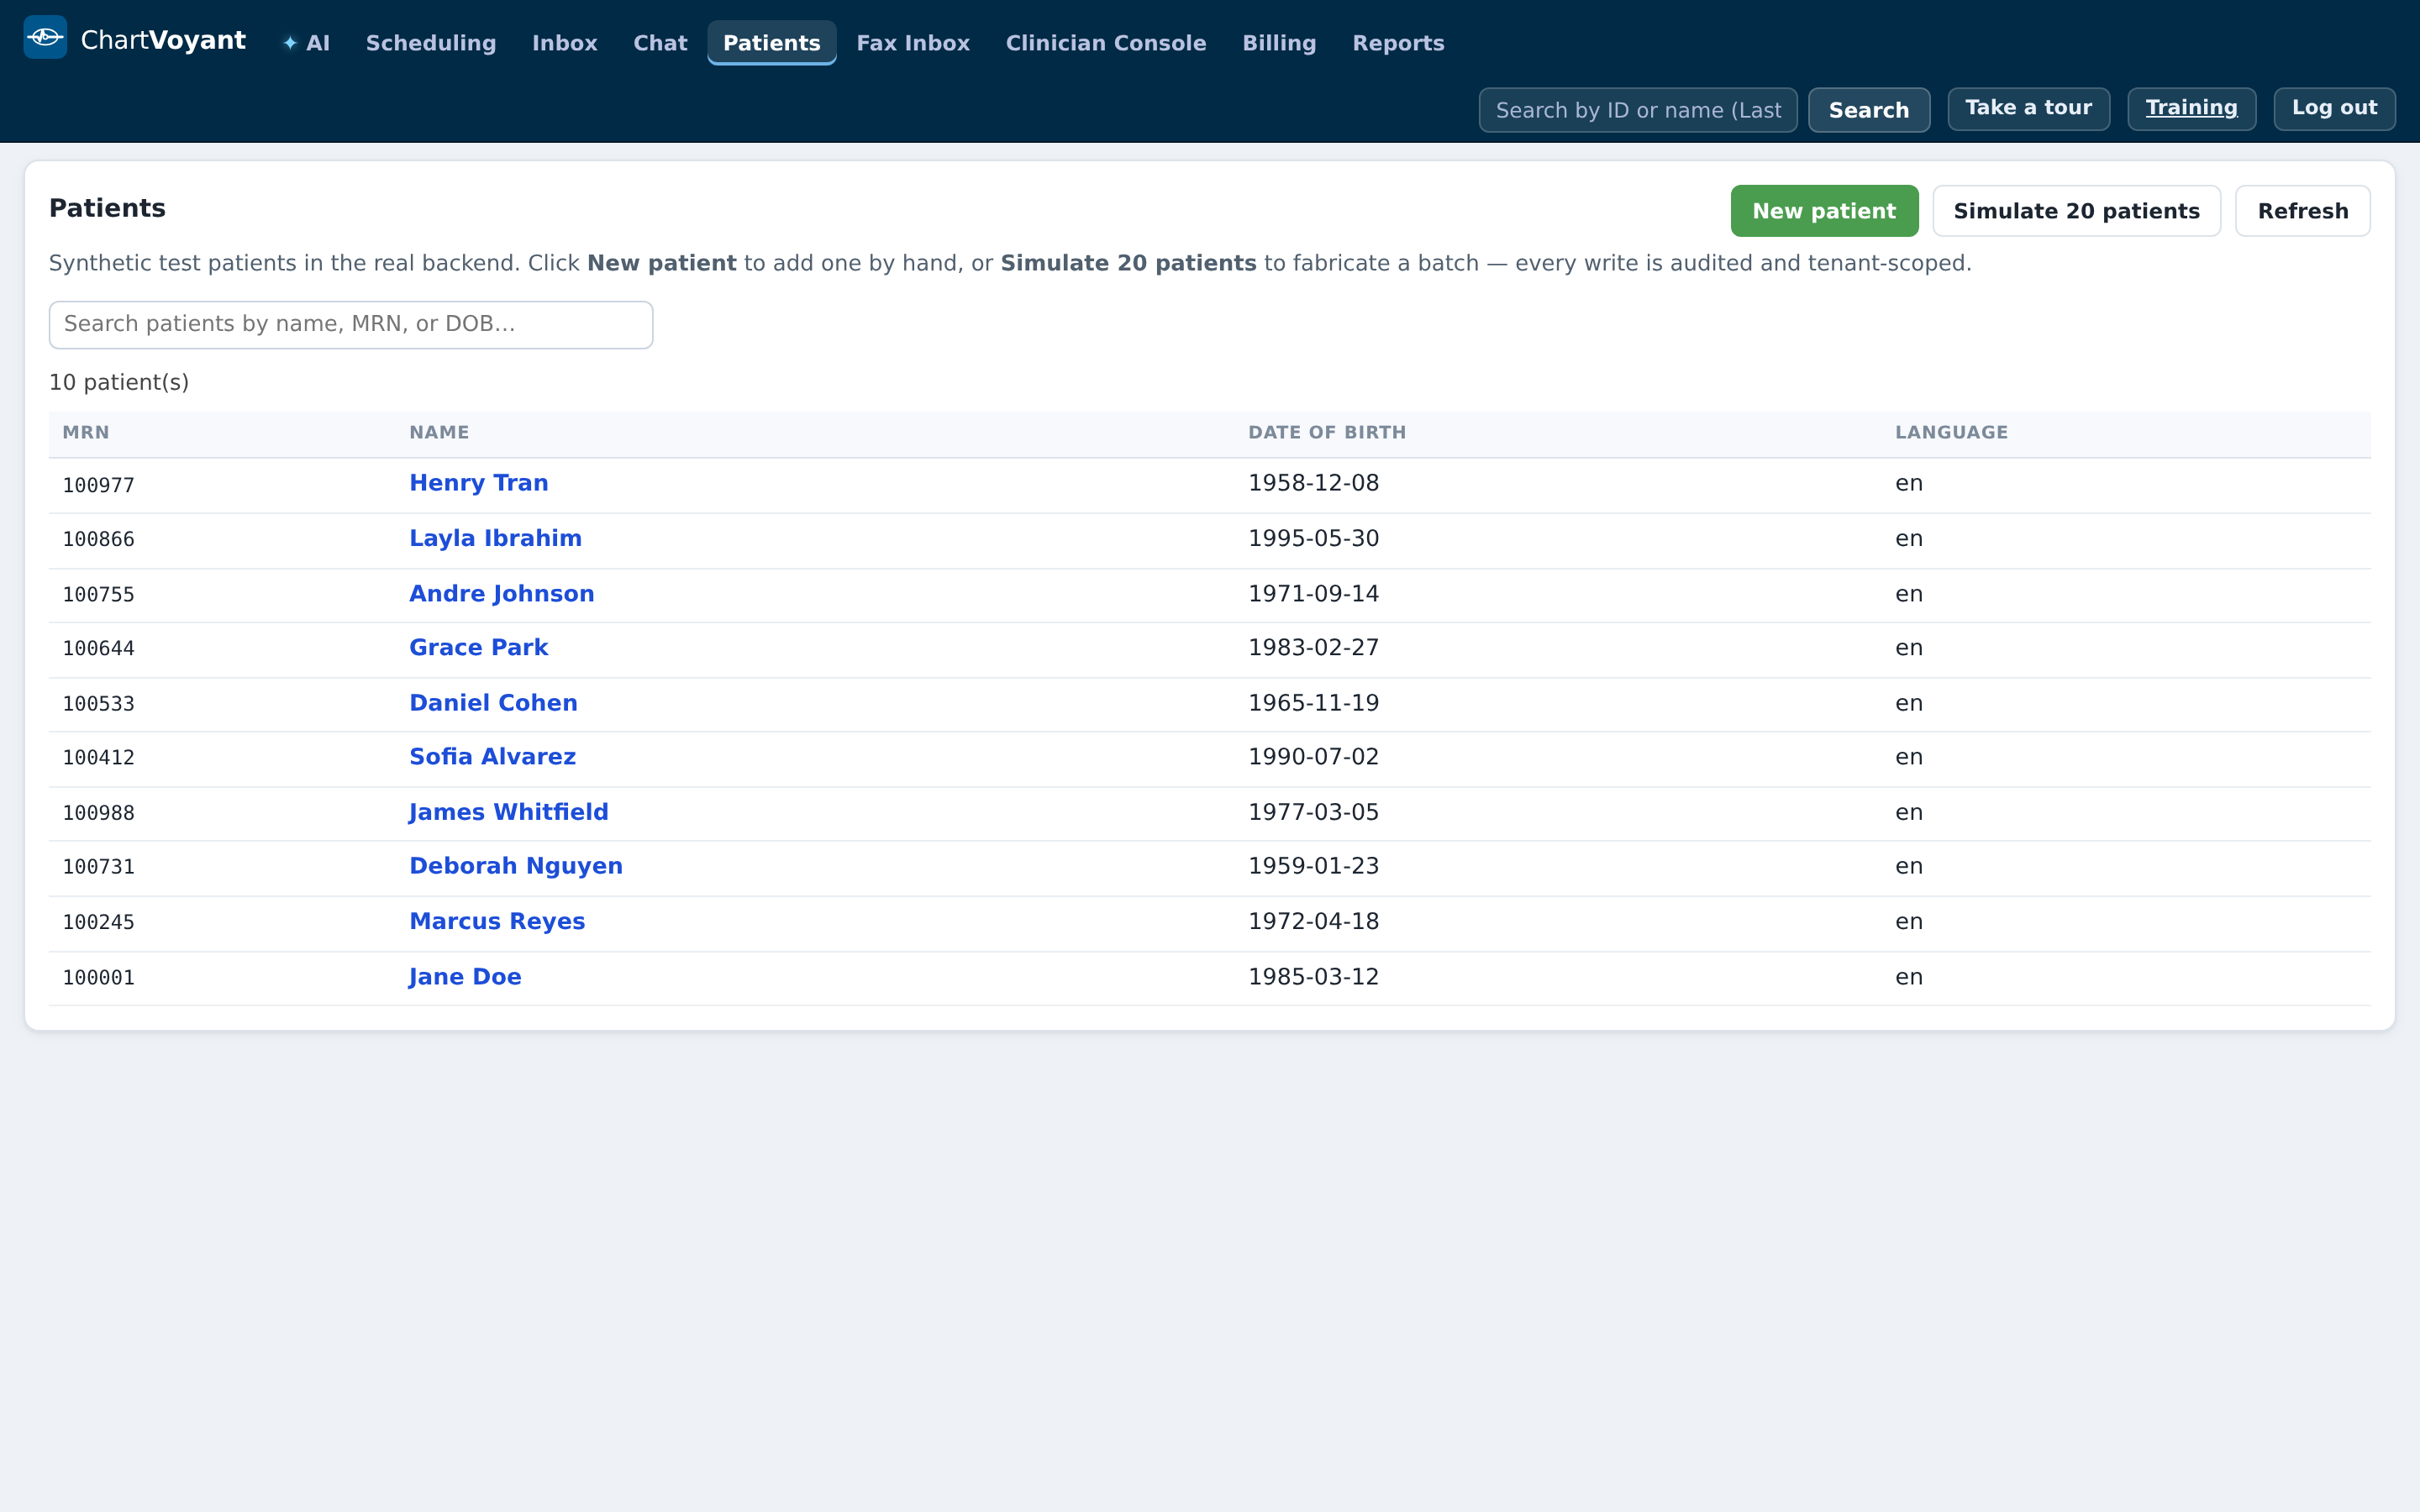Click birth date 1983-02-27
The width and height of the screenshot is (2420, 1512).
pos(1313,648)
